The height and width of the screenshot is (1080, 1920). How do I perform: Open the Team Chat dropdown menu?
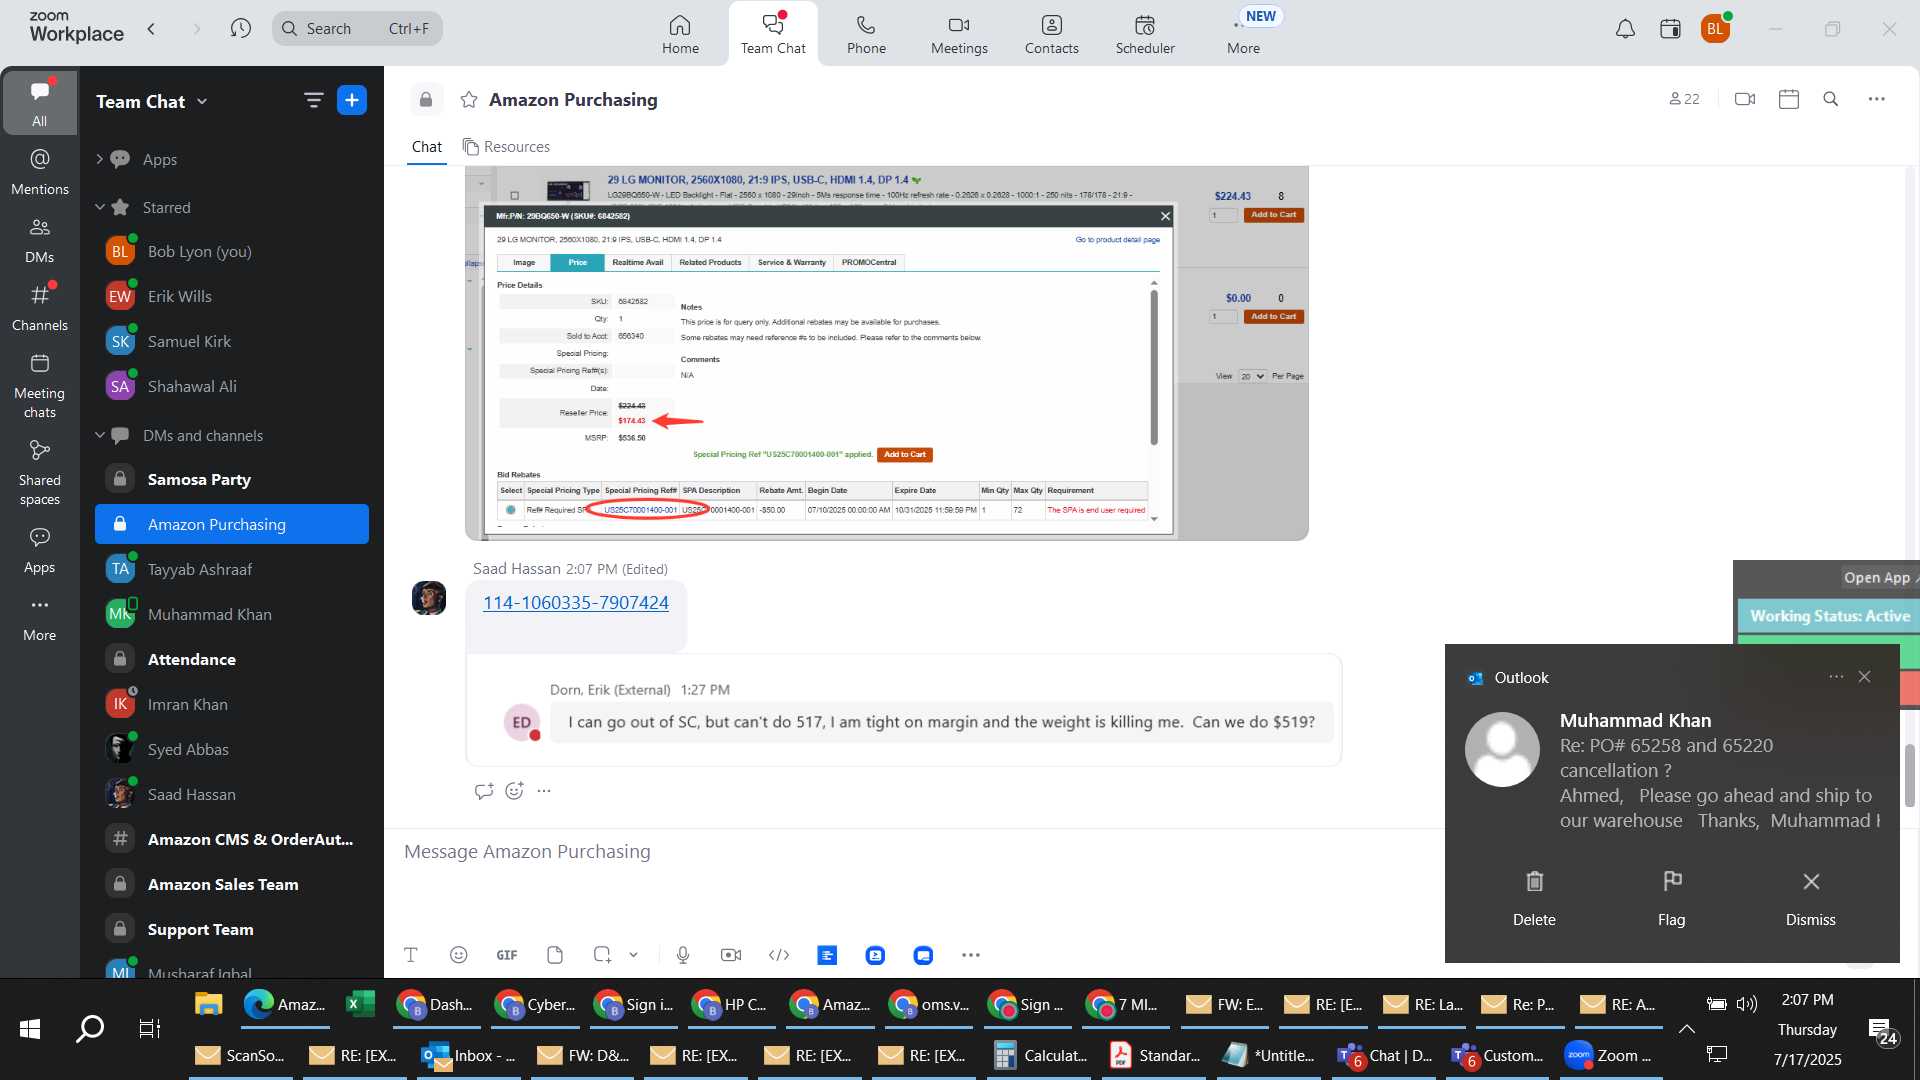click(151, 101)
